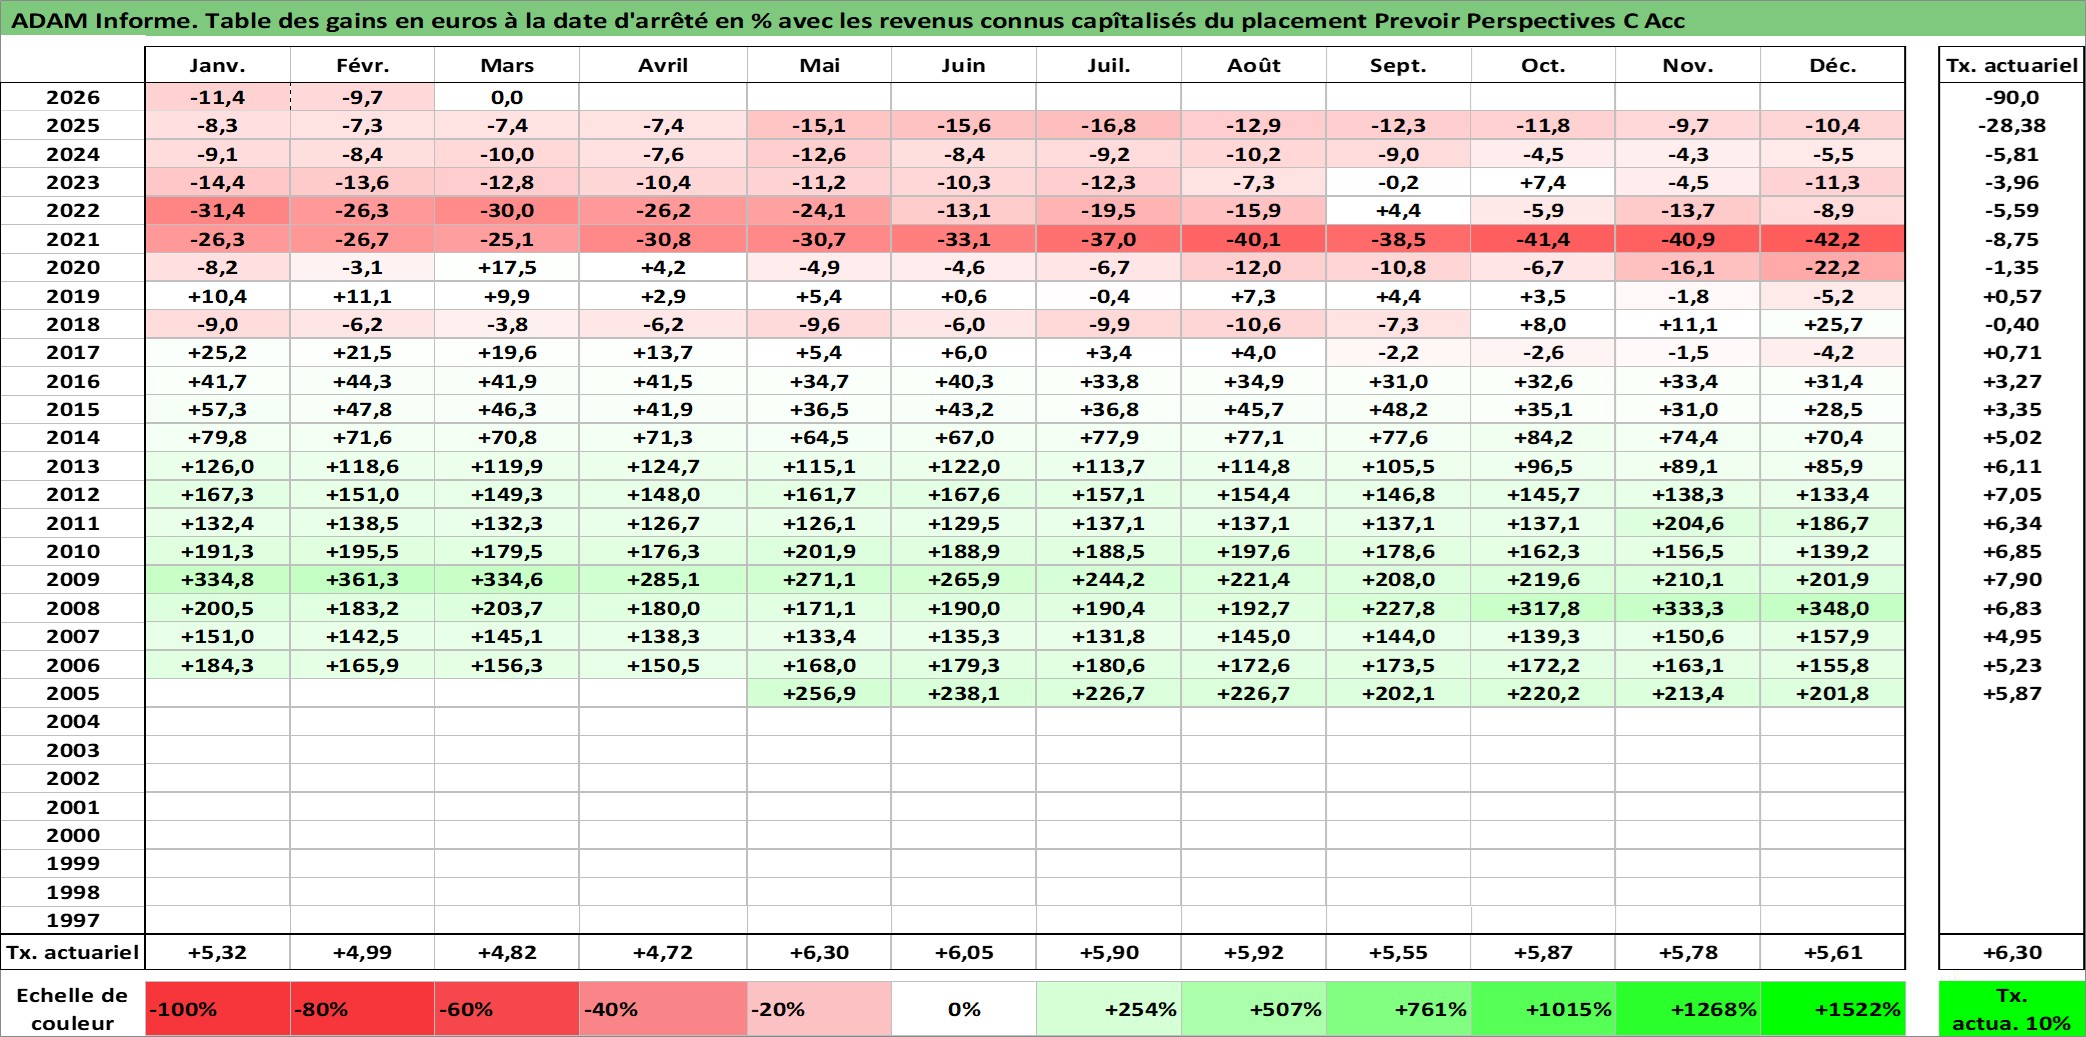Click the +17,5 cell in March 2020

click(x=507, y=267)
